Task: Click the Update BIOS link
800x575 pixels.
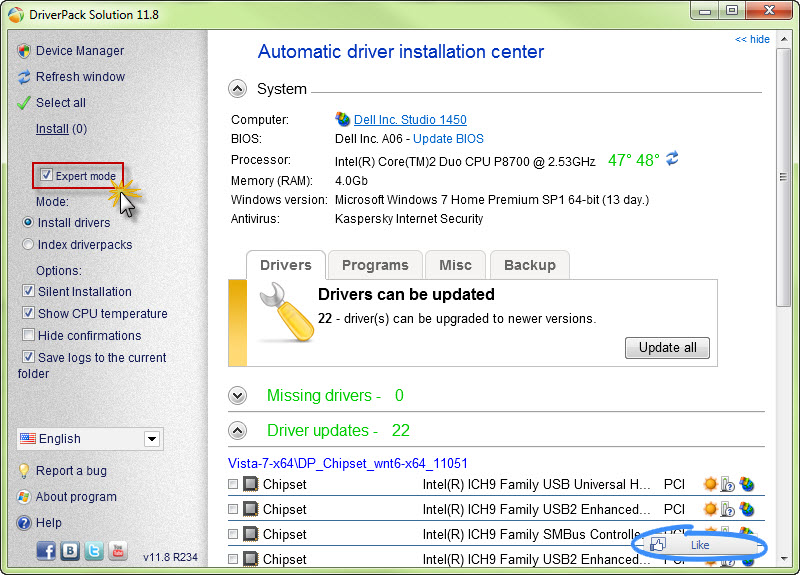Action: pos(448,139)
